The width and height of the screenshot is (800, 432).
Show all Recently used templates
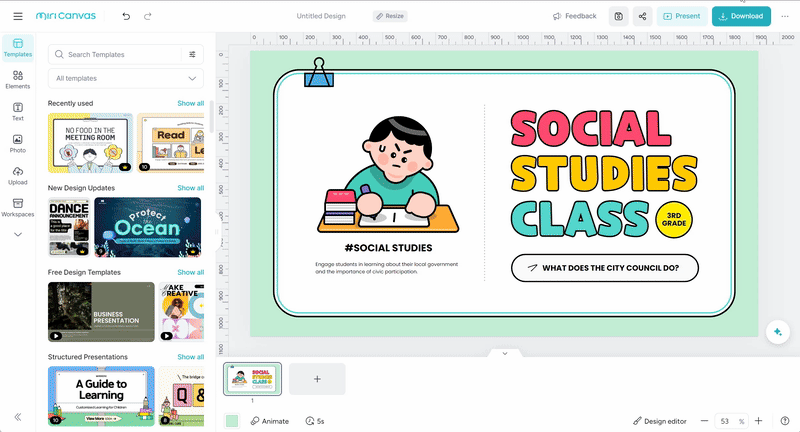coord(190,103)
